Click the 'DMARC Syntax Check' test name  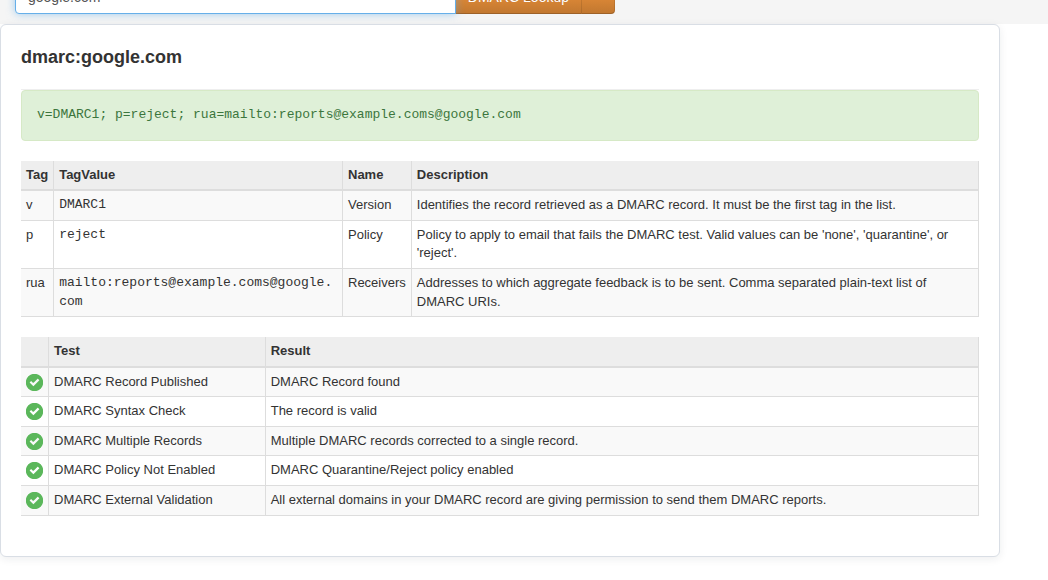(120, 412)
